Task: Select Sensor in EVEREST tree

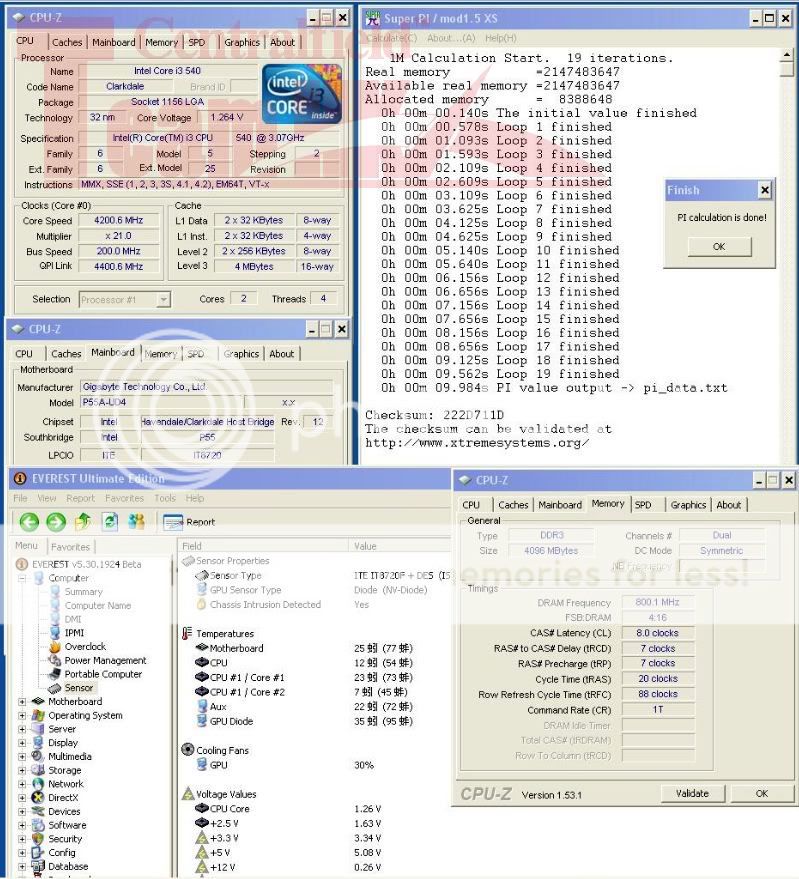Action: point(78,688)
